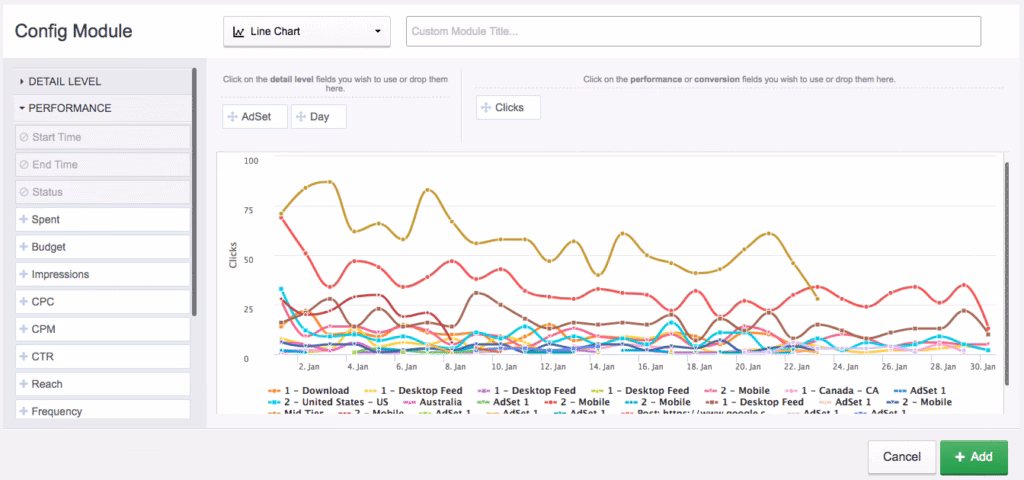Click the plus icon beside CTR
The width and height of the screenshot is (1024, 480).
click(23, 356)
